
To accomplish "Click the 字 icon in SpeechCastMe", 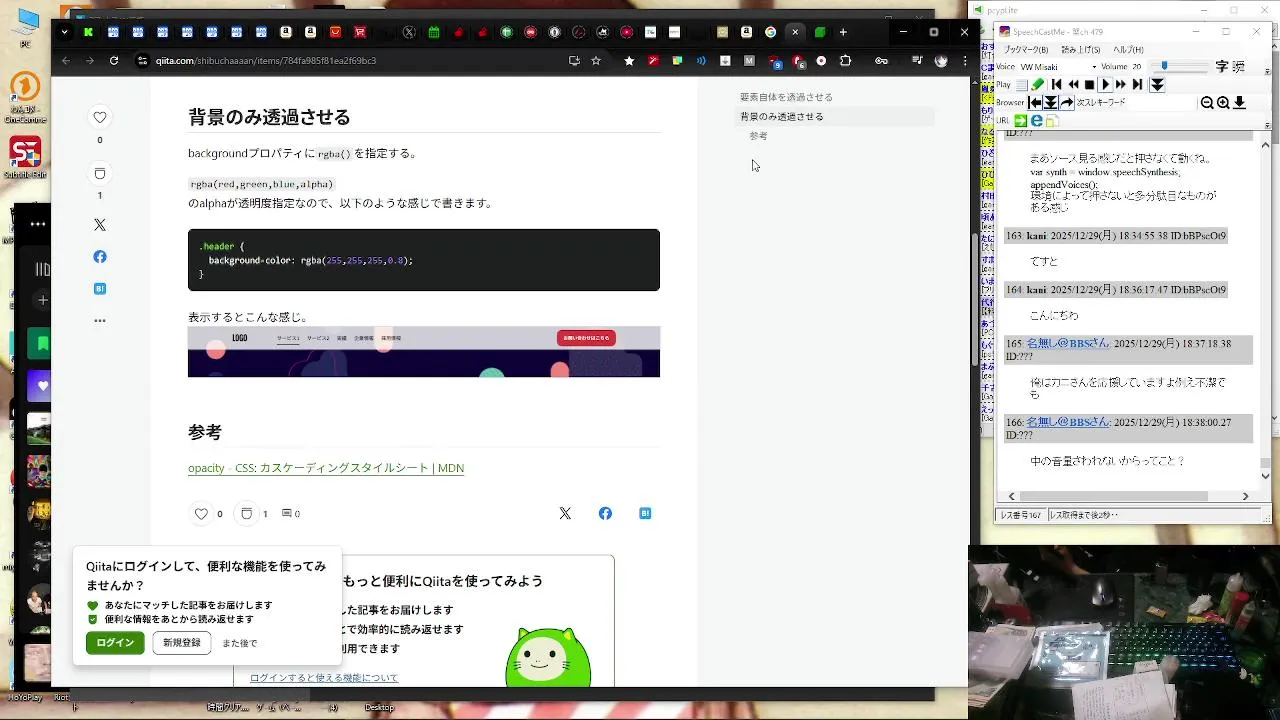I will pos(1221,67).
